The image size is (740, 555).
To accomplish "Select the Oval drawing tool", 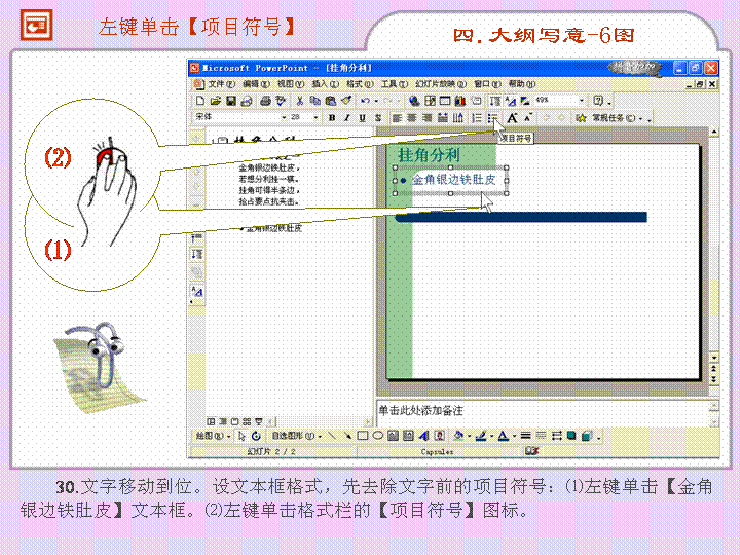I will [378, 436].
